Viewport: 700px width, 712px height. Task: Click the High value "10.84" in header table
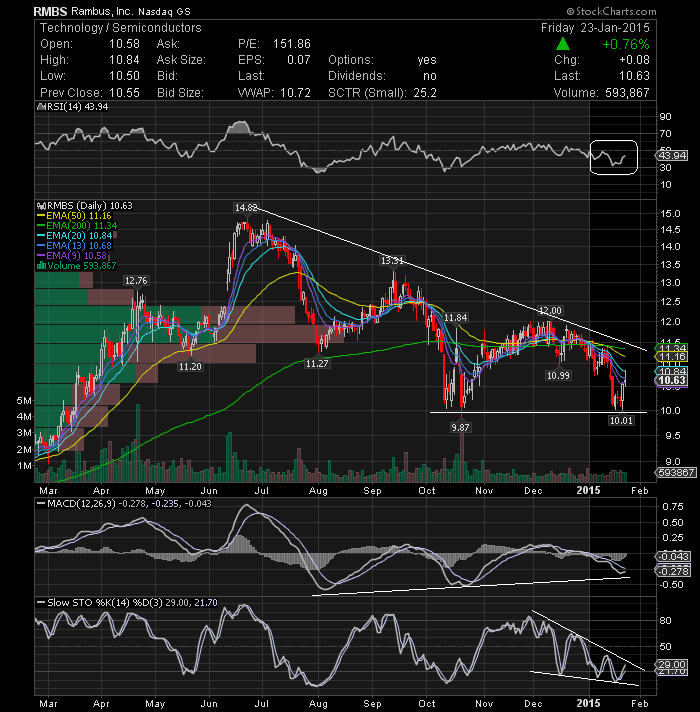124,60
